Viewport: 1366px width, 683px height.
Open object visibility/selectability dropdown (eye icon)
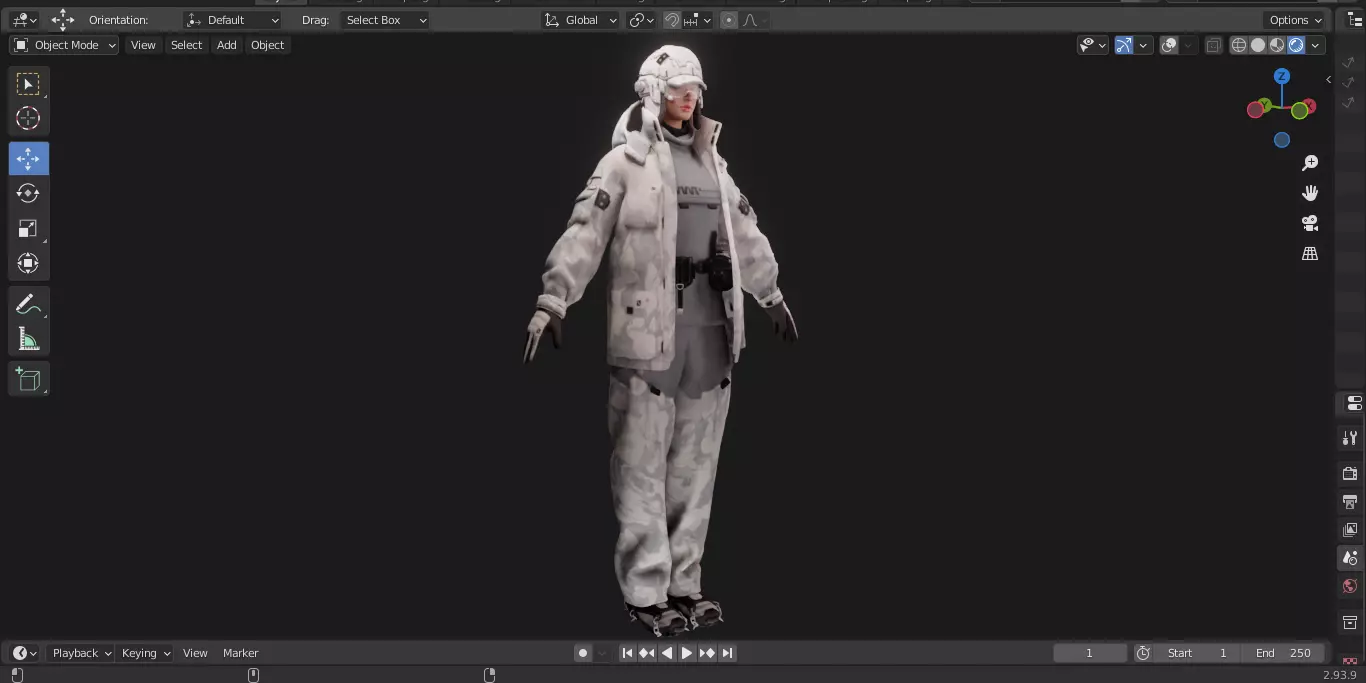tap(1093, 45)
